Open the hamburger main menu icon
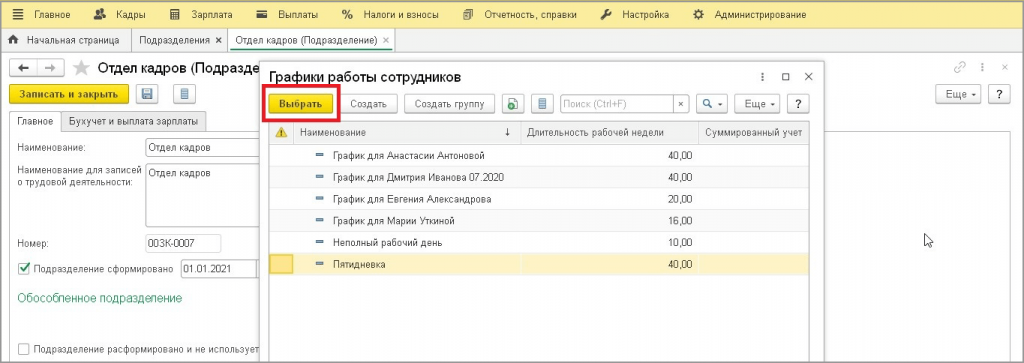 coord(18,14)
